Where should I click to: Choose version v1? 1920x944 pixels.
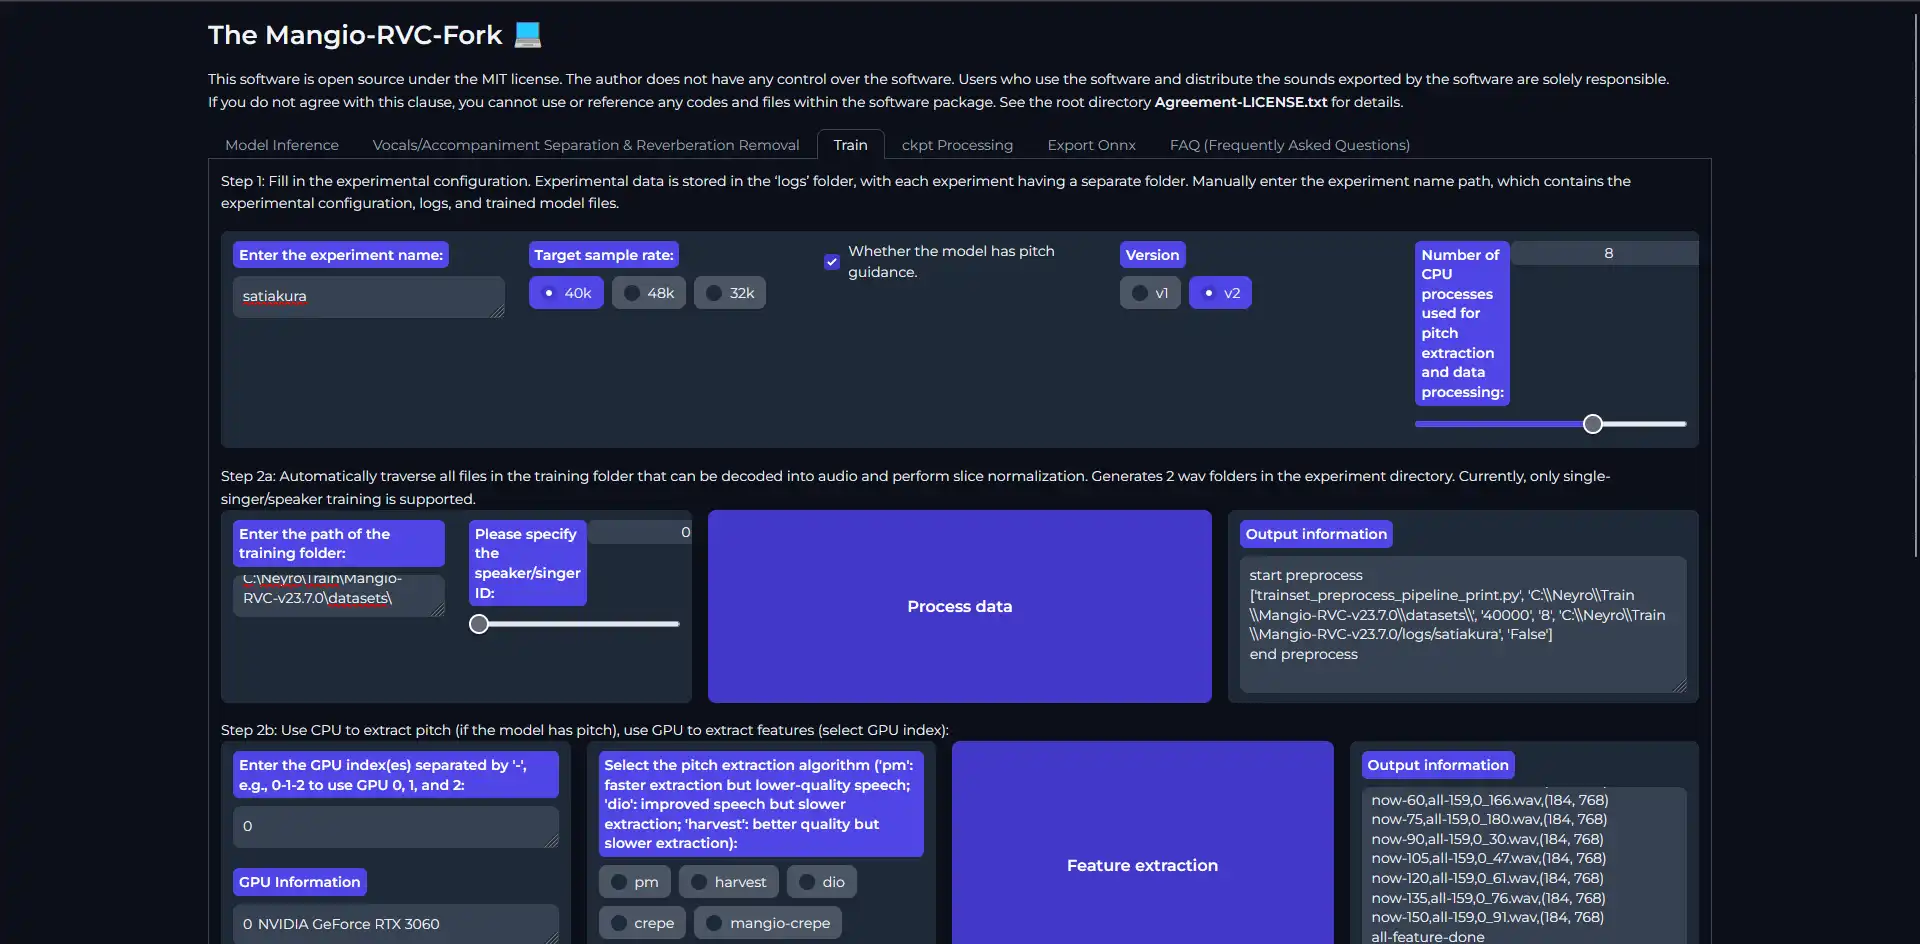(x=1150, y=293)
